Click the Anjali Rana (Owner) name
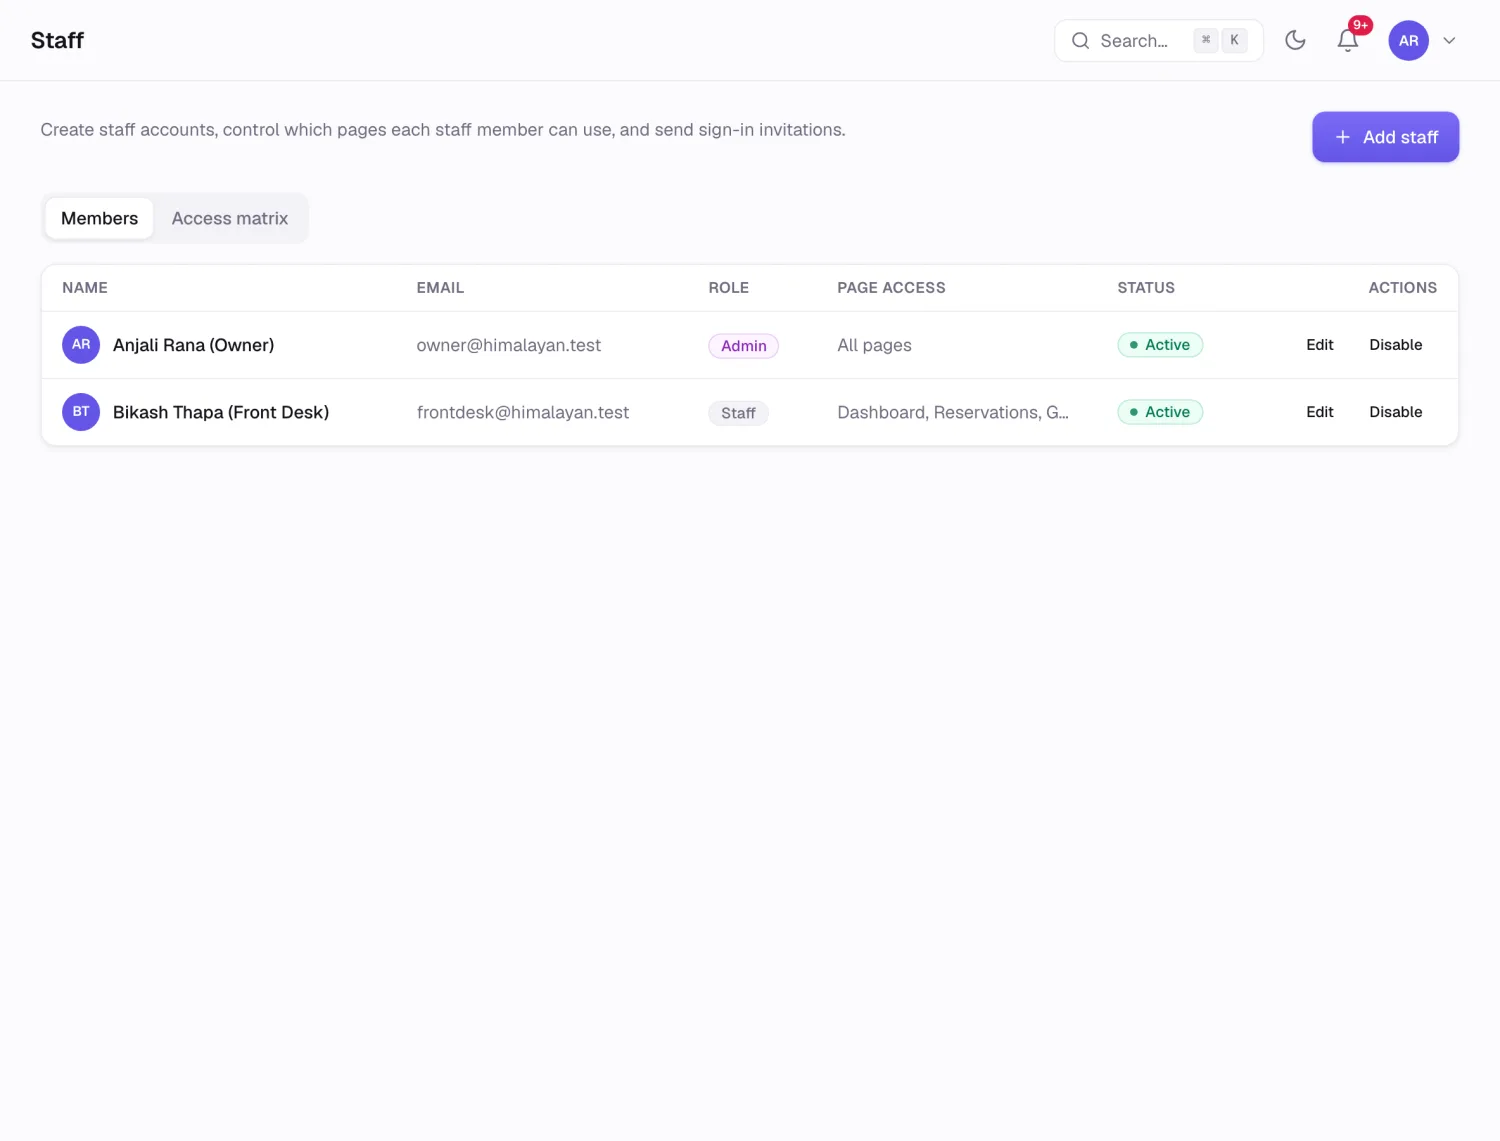 coord(193,345)
